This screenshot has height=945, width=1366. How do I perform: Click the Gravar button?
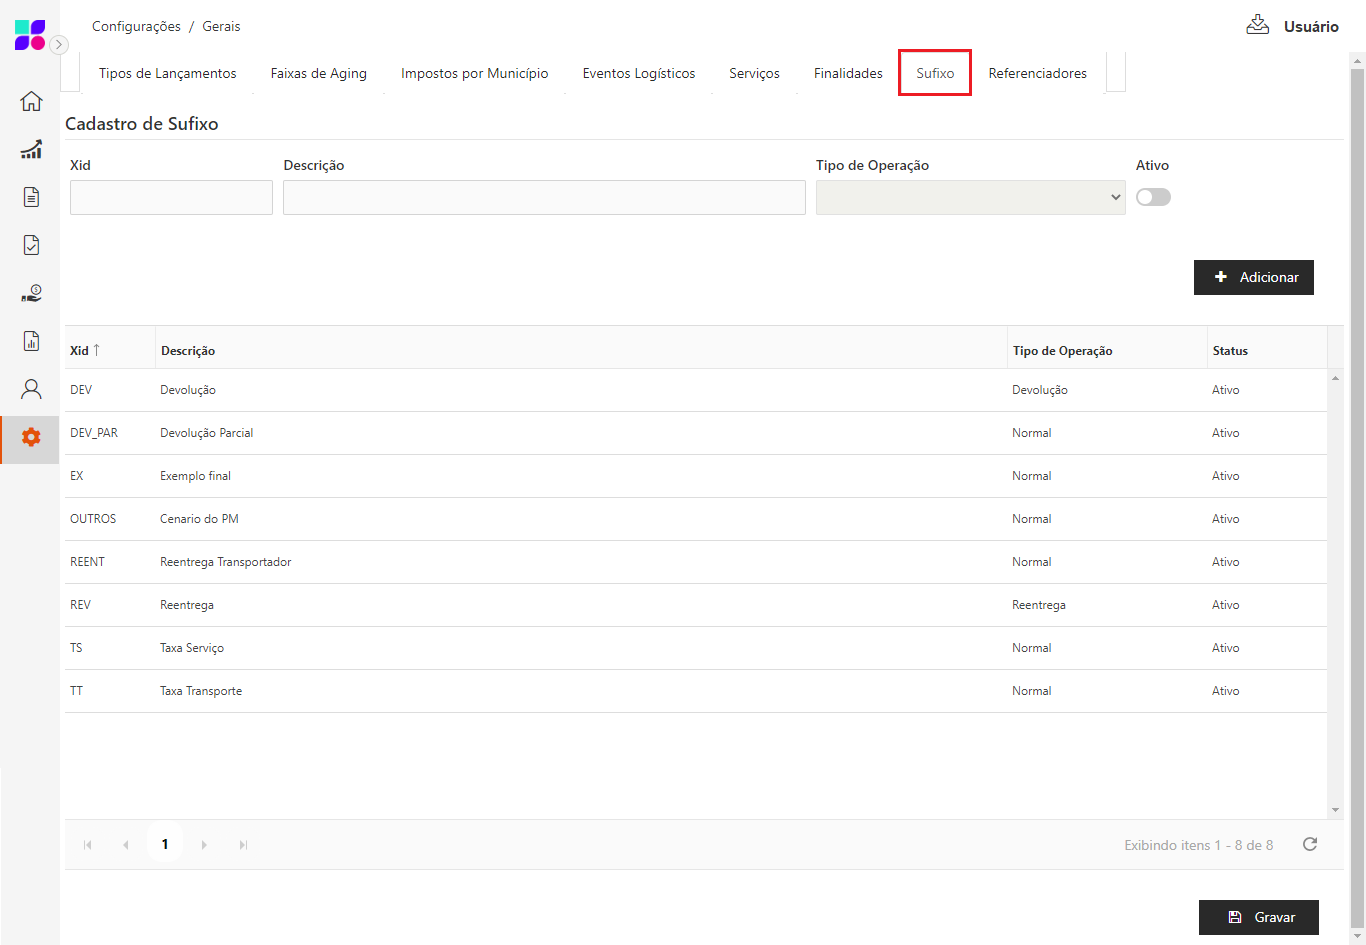point(1258,917)
